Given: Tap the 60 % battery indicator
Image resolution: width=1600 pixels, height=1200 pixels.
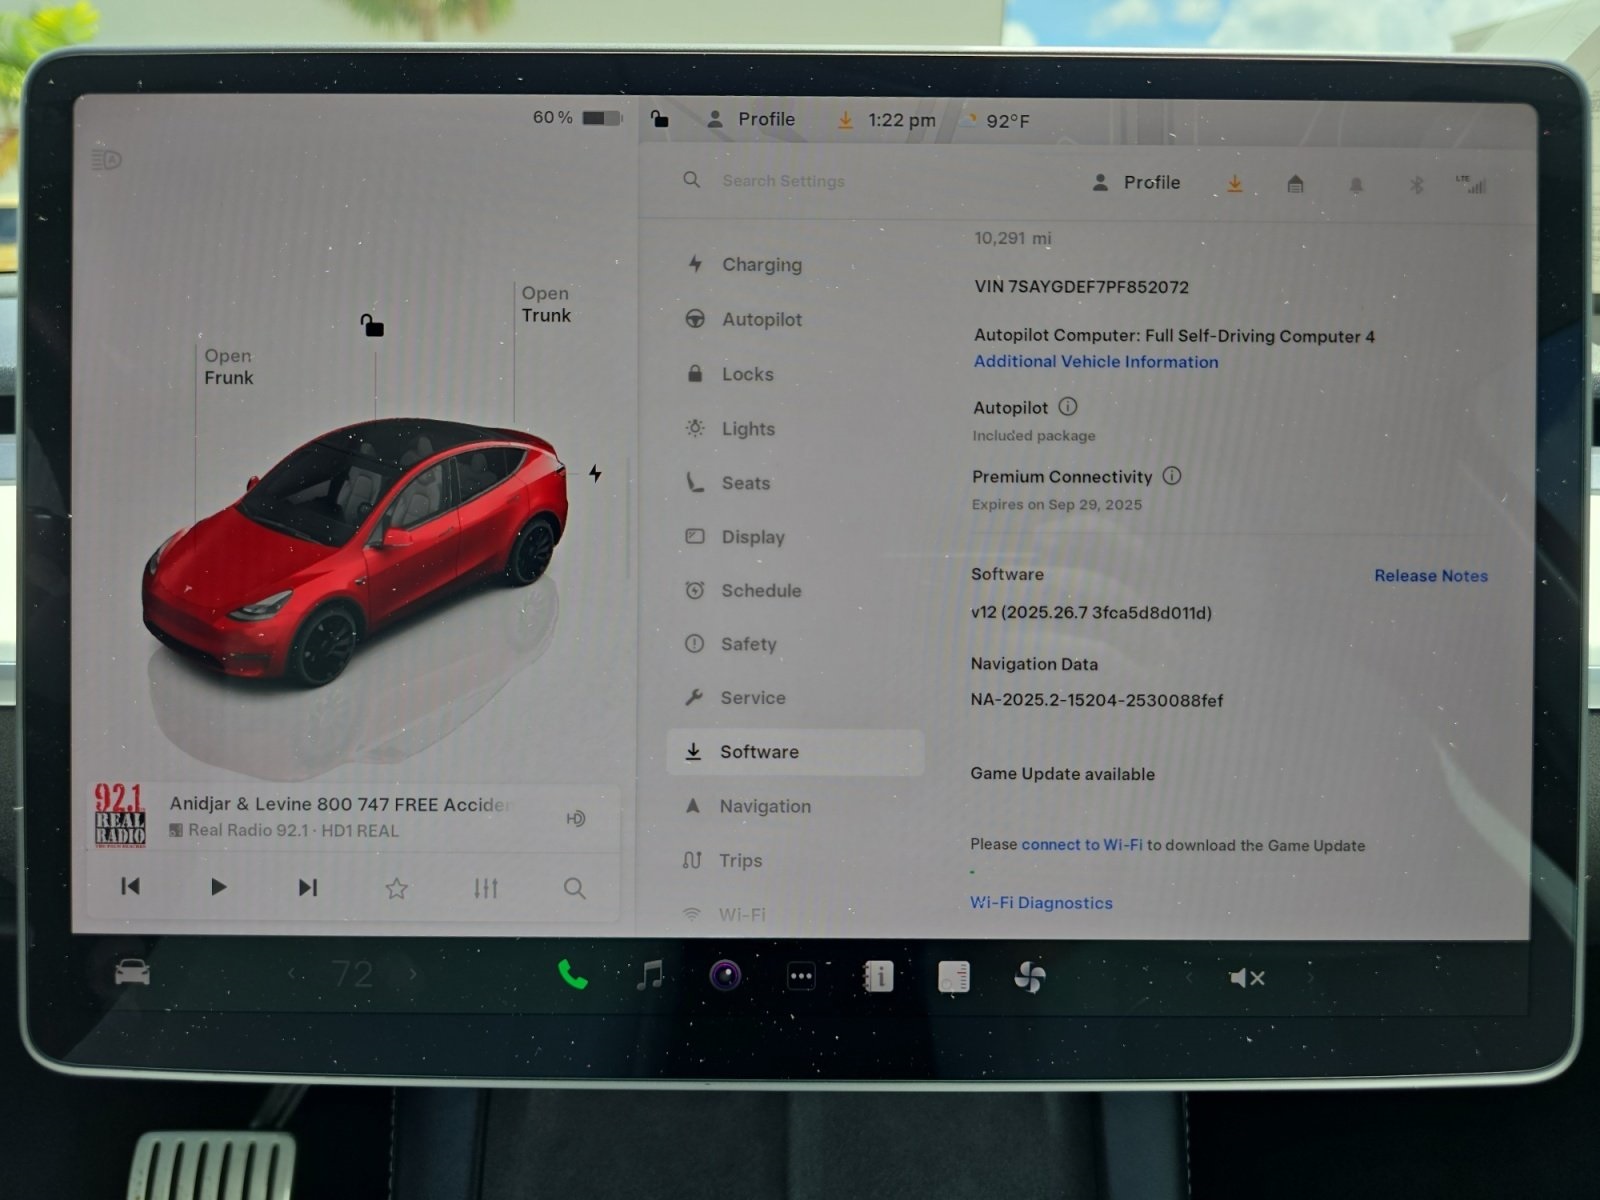Looking at the screenshot, I should click(577, 118).
